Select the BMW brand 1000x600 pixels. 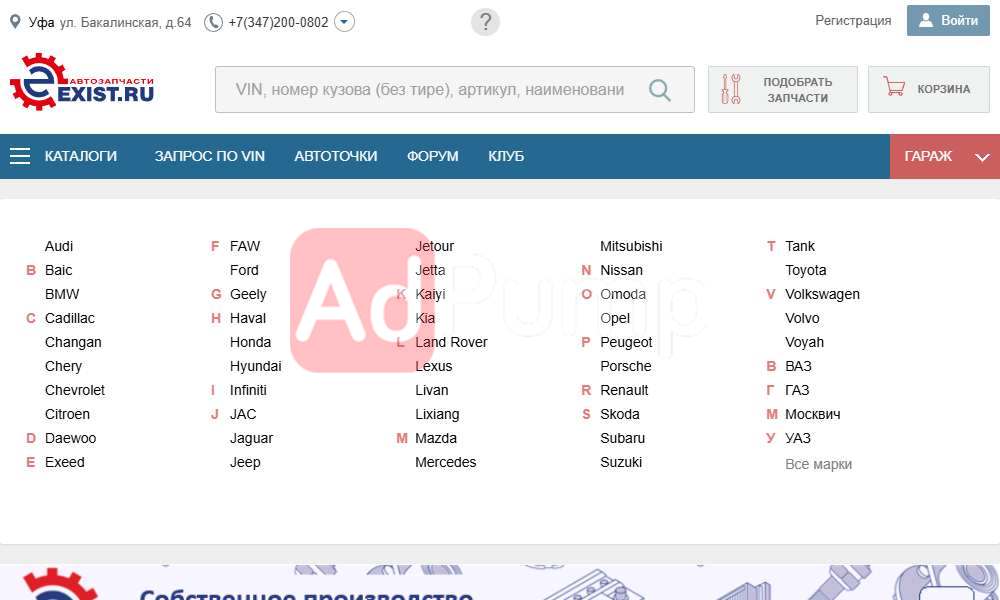coord(62,295)
